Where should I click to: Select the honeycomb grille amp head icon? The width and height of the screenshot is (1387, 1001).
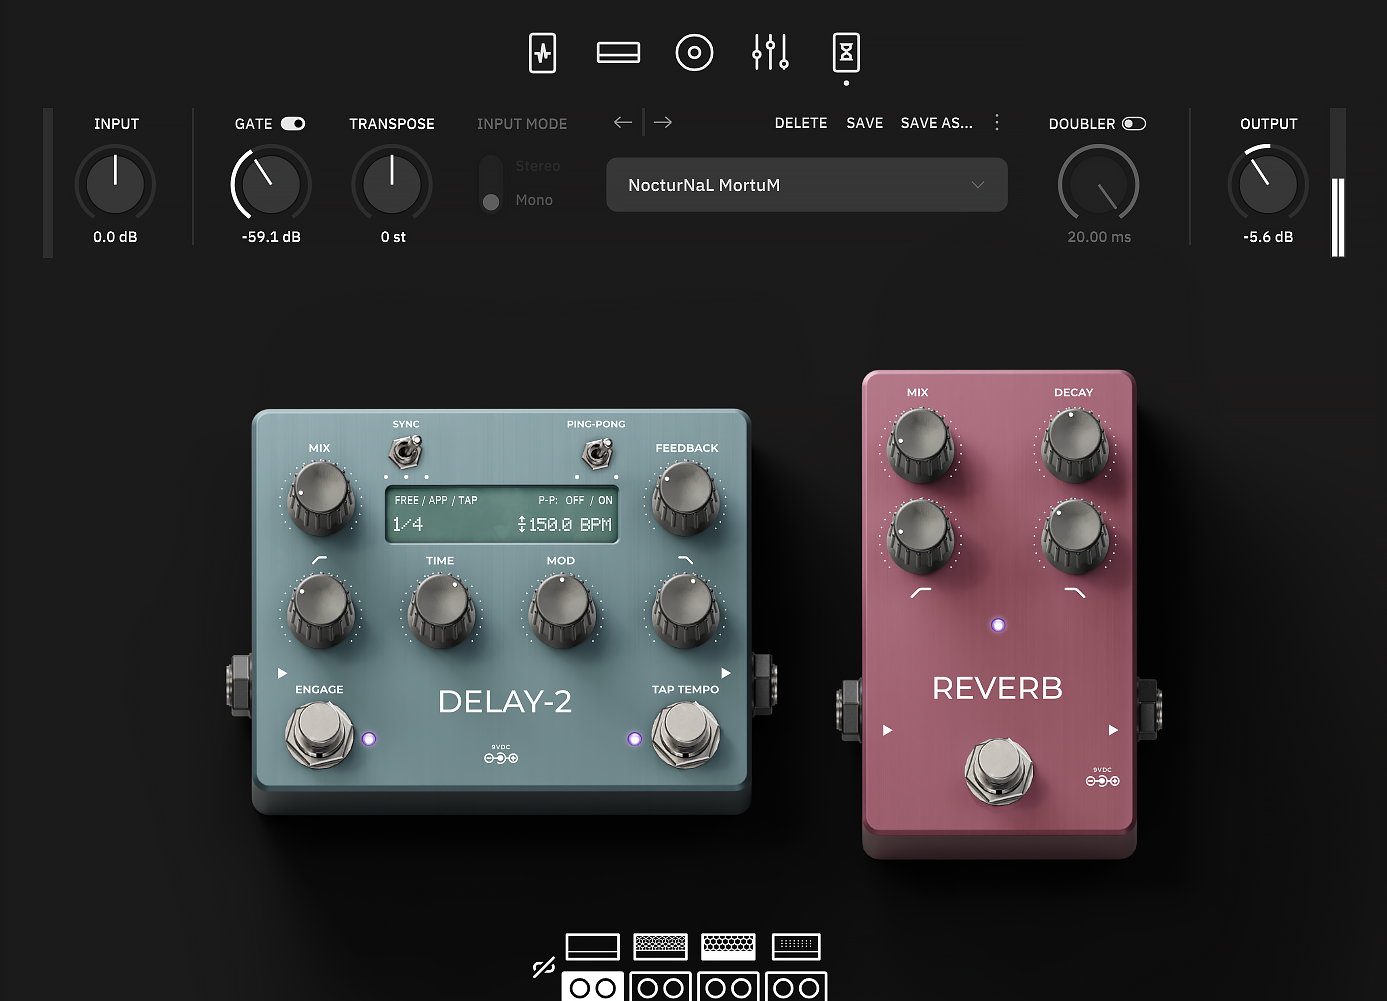[728, 946]
